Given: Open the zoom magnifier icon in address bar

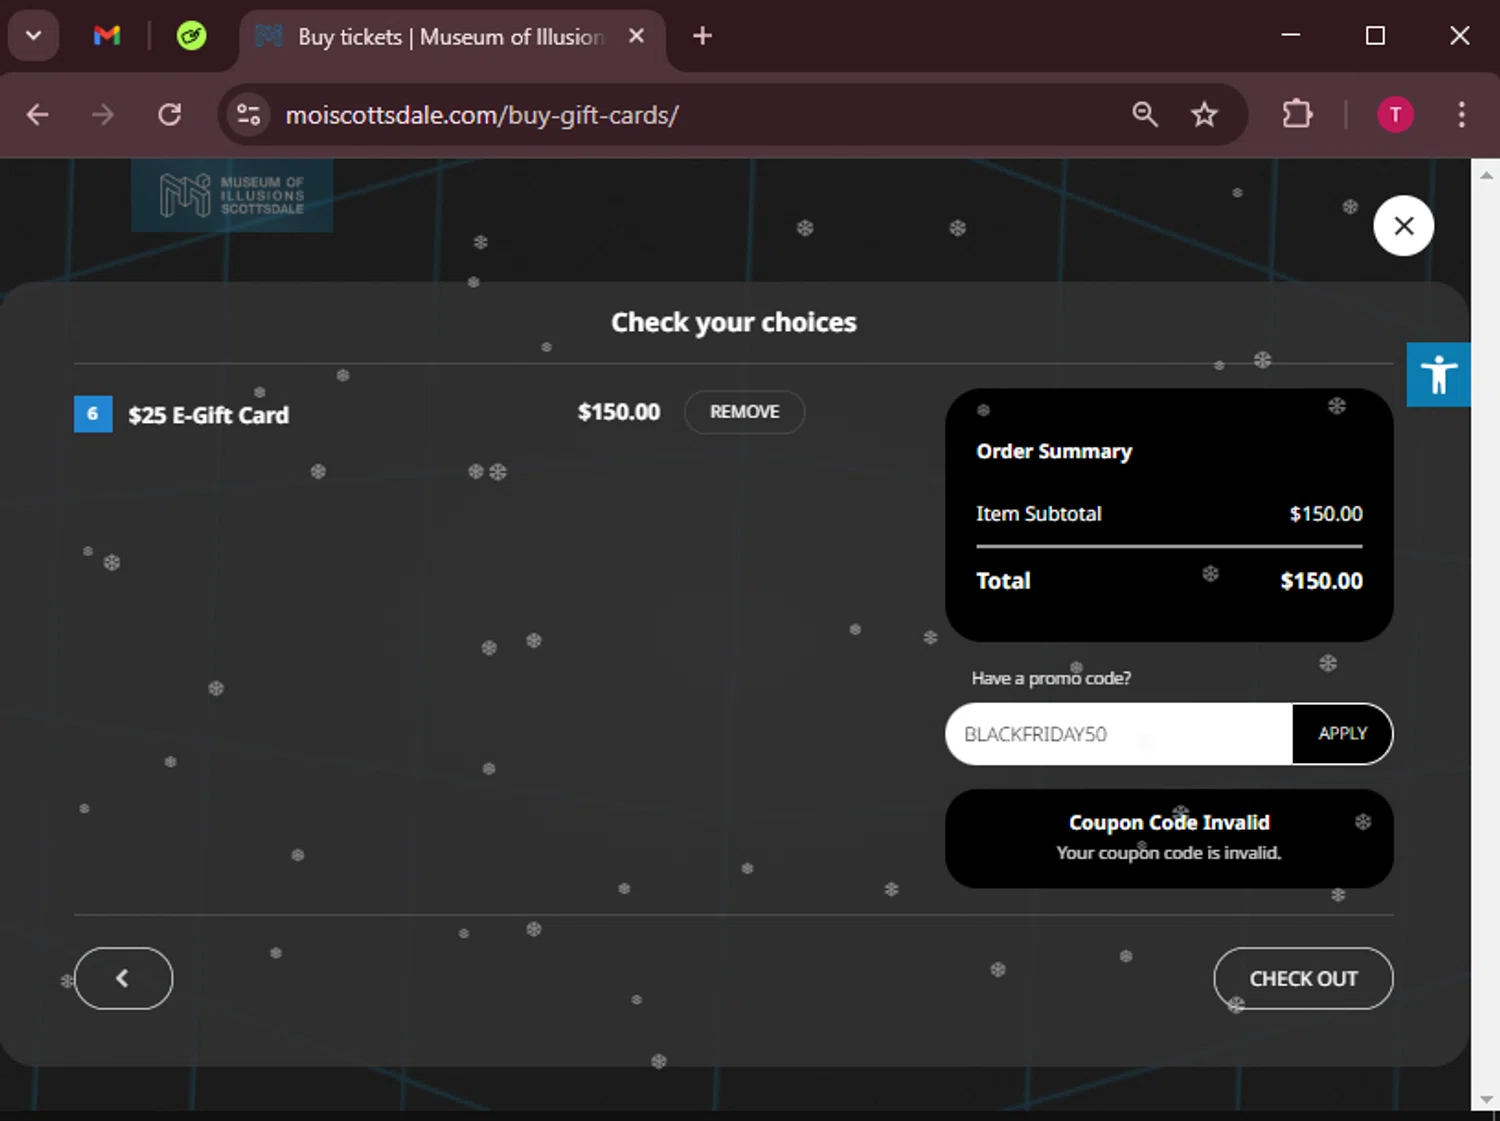Looking at the screenshot, I should [x=1145, y=114].
